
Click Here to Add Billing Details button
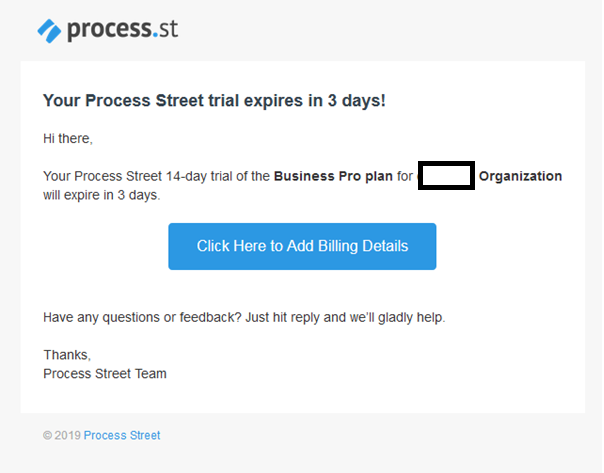[302, 246]
